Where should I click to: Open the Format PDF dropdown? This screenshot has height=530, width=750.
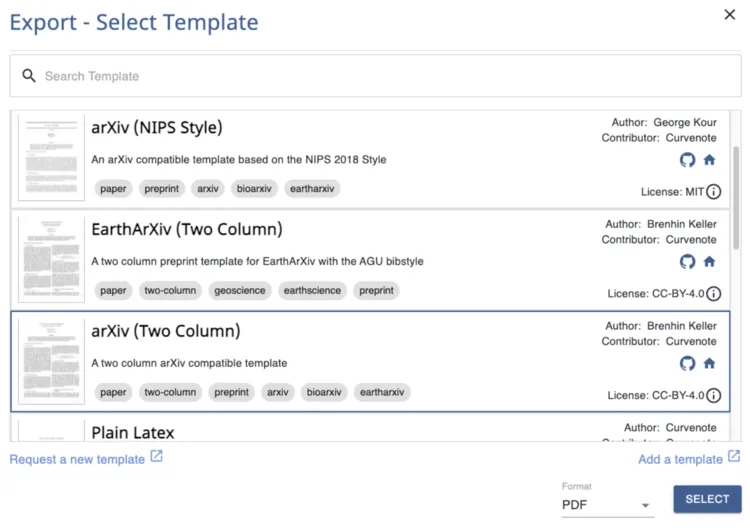(x=606, y=505)
